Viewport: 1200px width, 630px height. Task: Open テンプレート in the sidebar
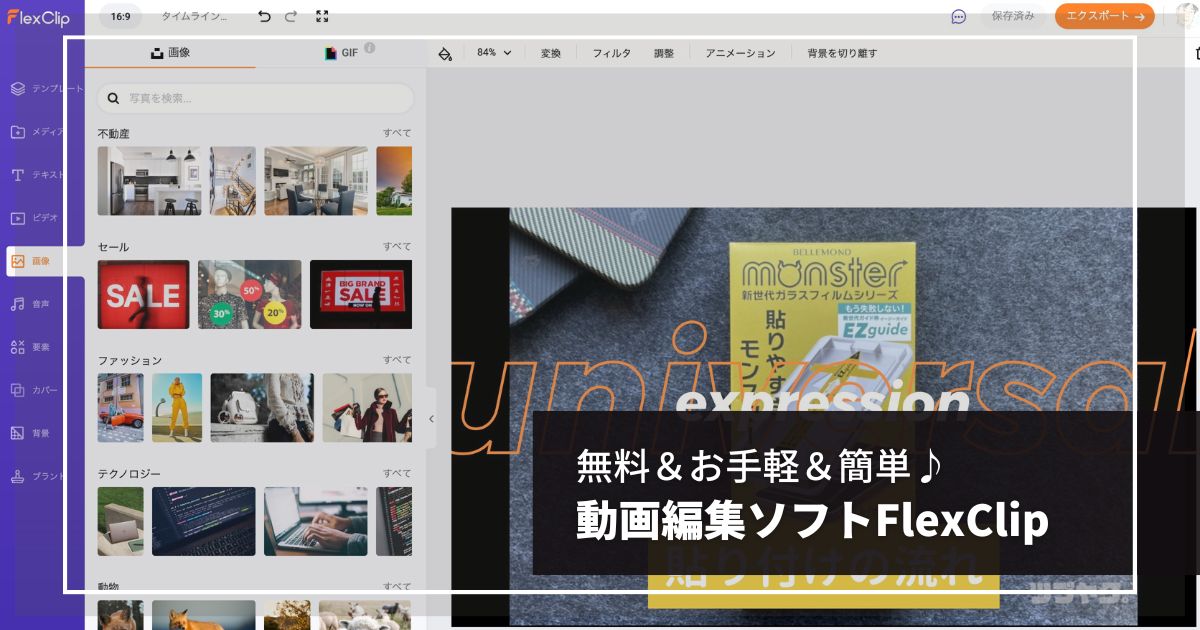pos(46,88)
